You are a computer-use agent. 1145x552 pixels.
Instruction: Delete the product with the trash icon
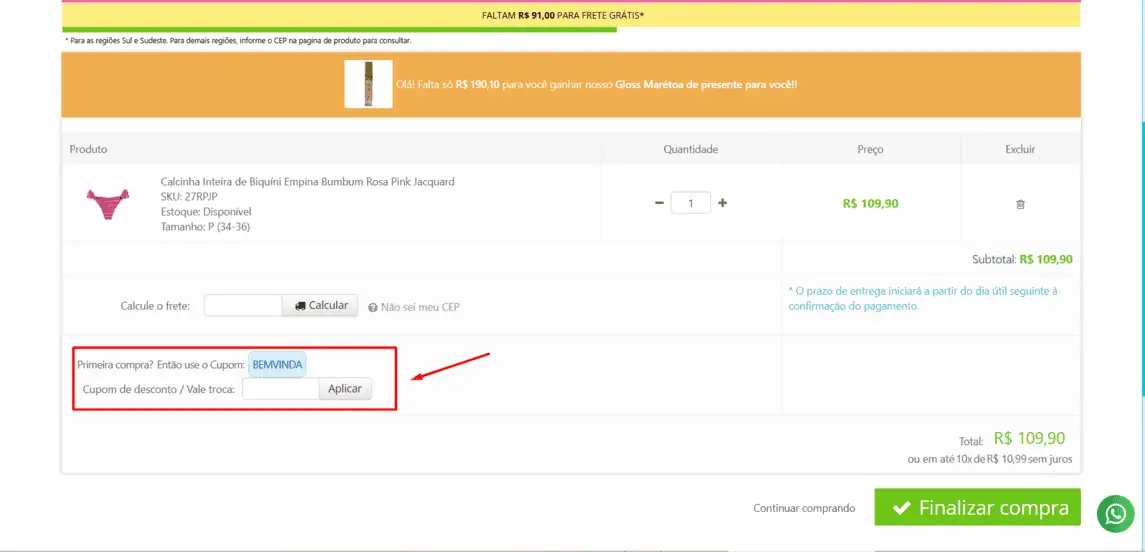[x=1020, y=204]
